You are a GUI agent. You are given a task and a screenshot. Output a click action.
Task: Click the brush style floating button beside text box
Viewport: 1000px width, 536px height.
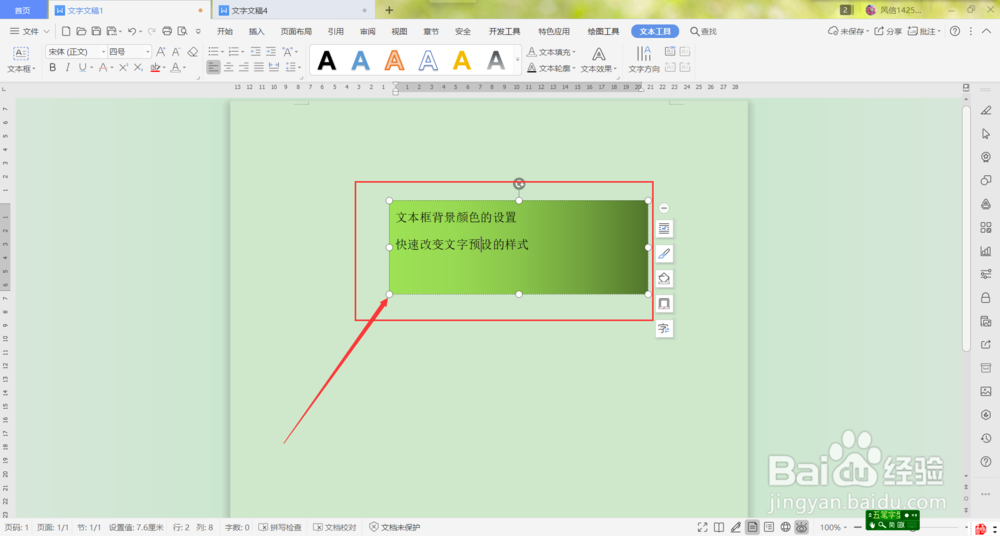[664, 253]
